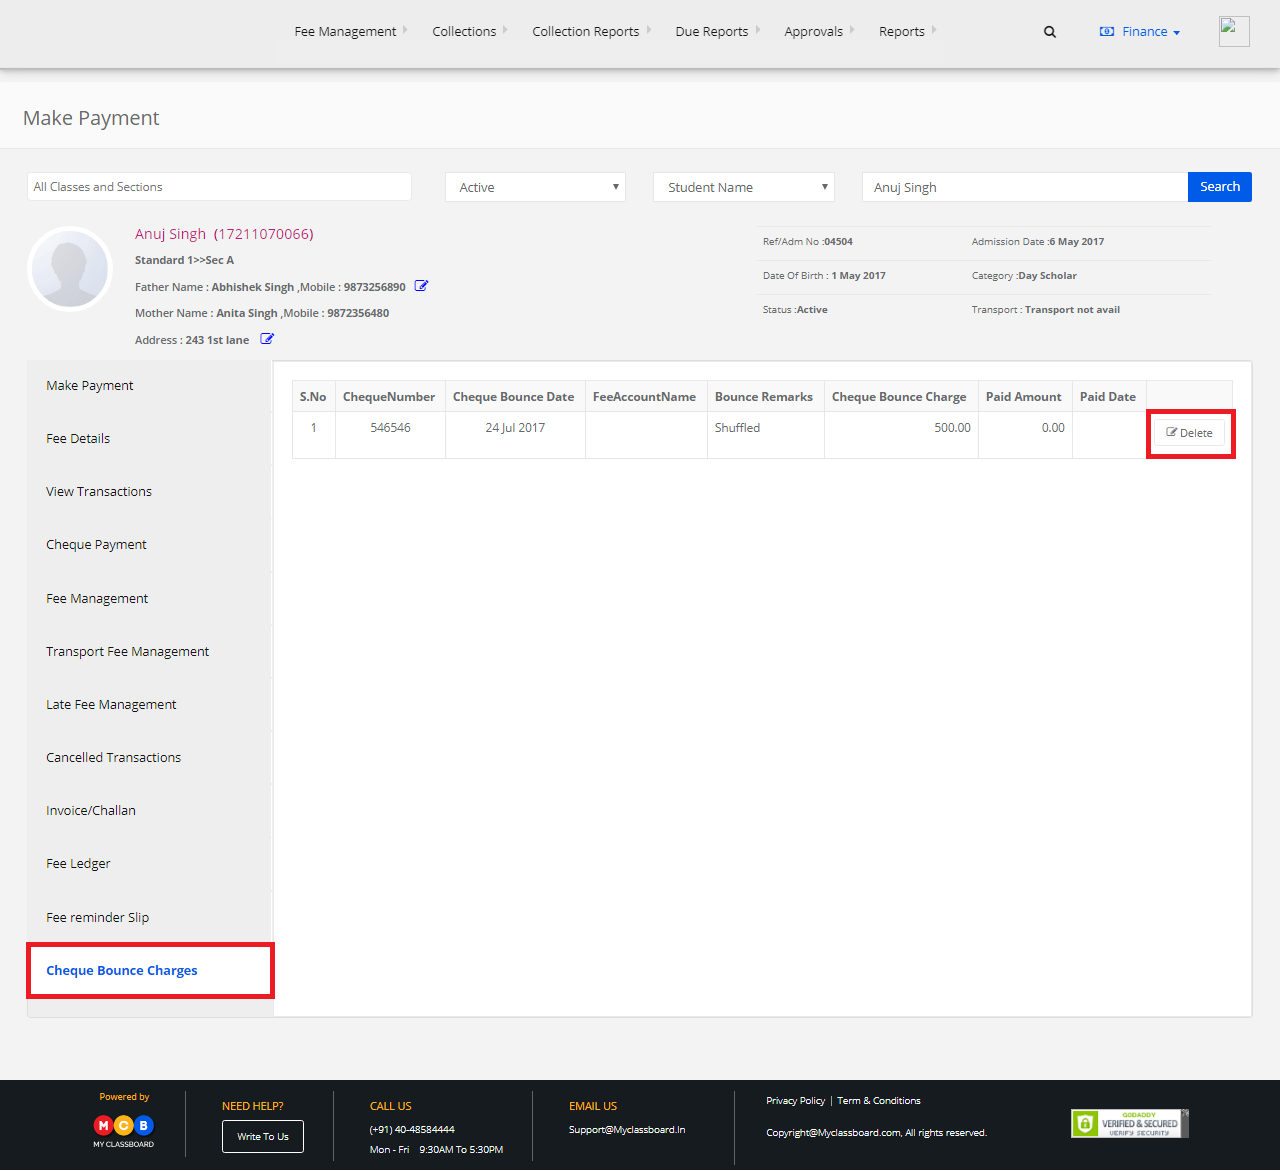
Task: Open Fee Management in side menu
Action: [x=149, y=599]
